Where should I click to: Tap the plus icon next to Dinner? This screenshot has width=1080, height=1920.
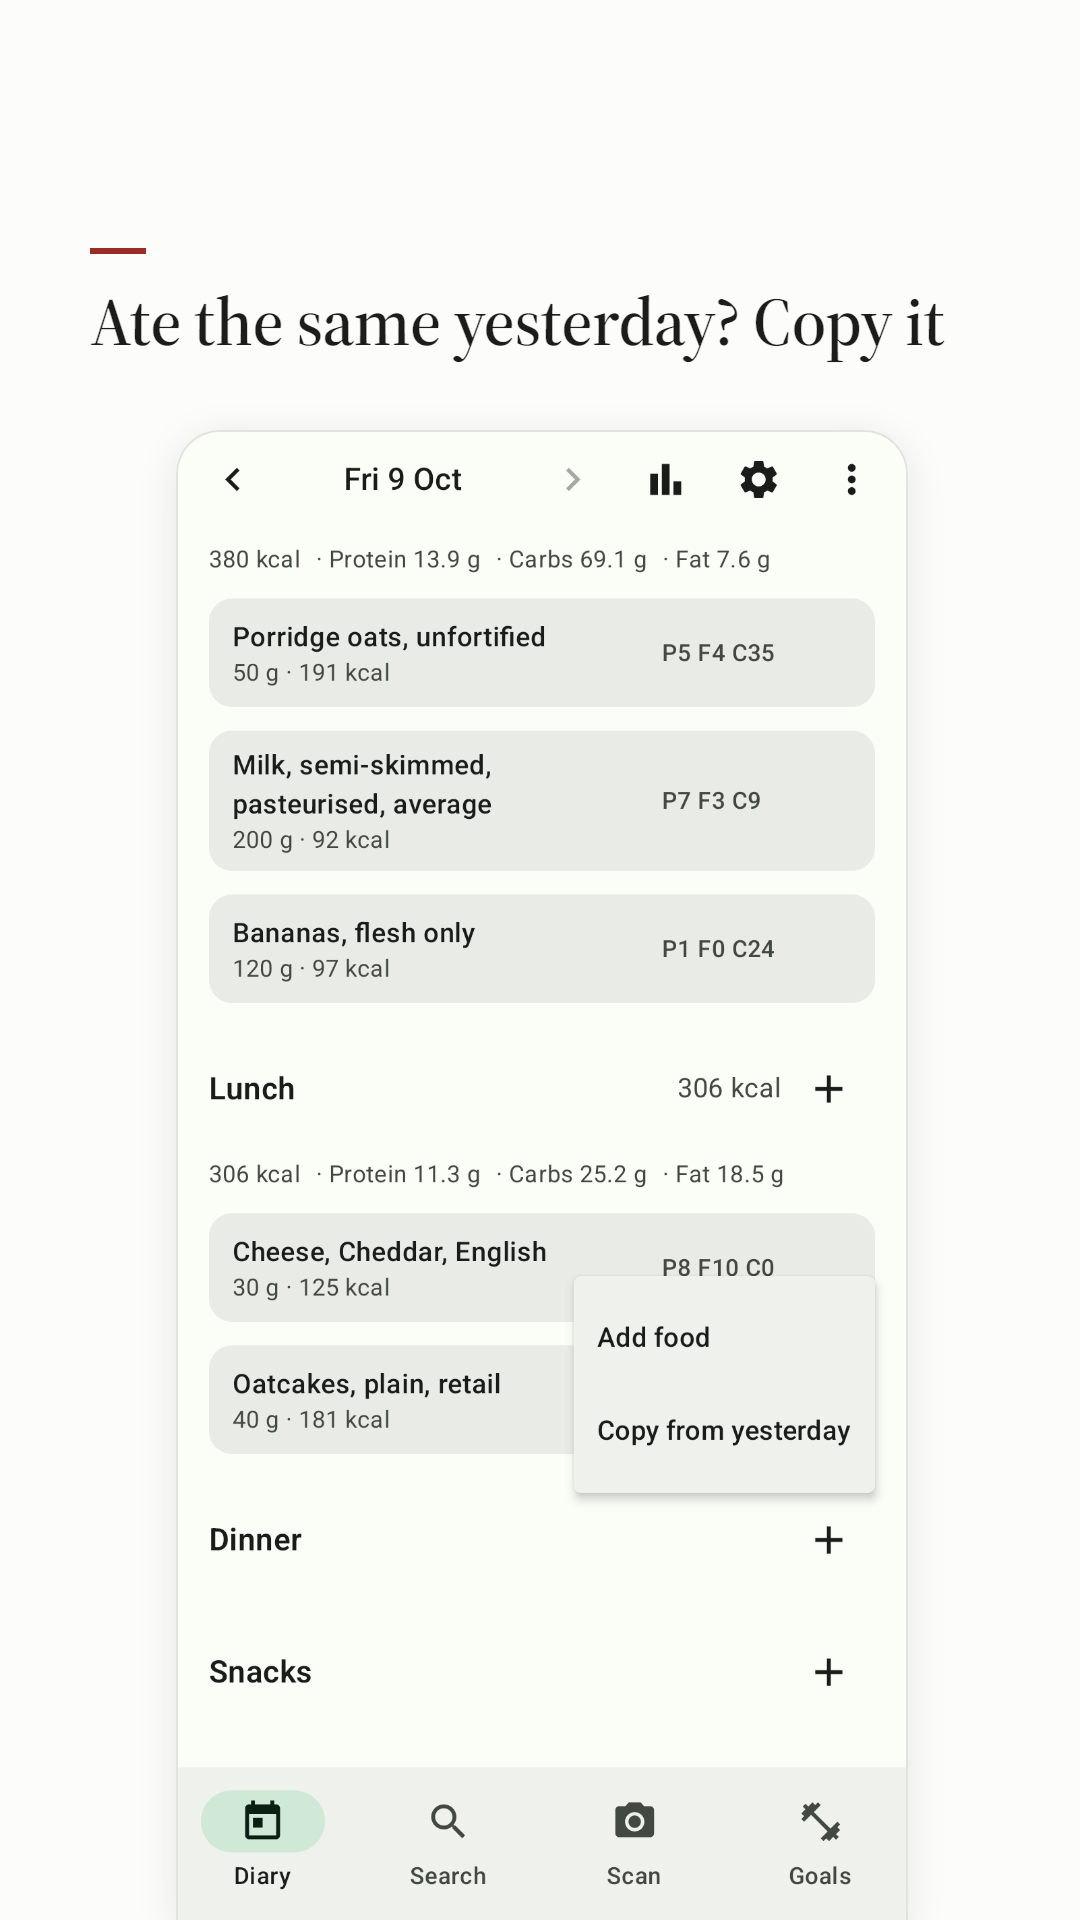click(829, 1540)
